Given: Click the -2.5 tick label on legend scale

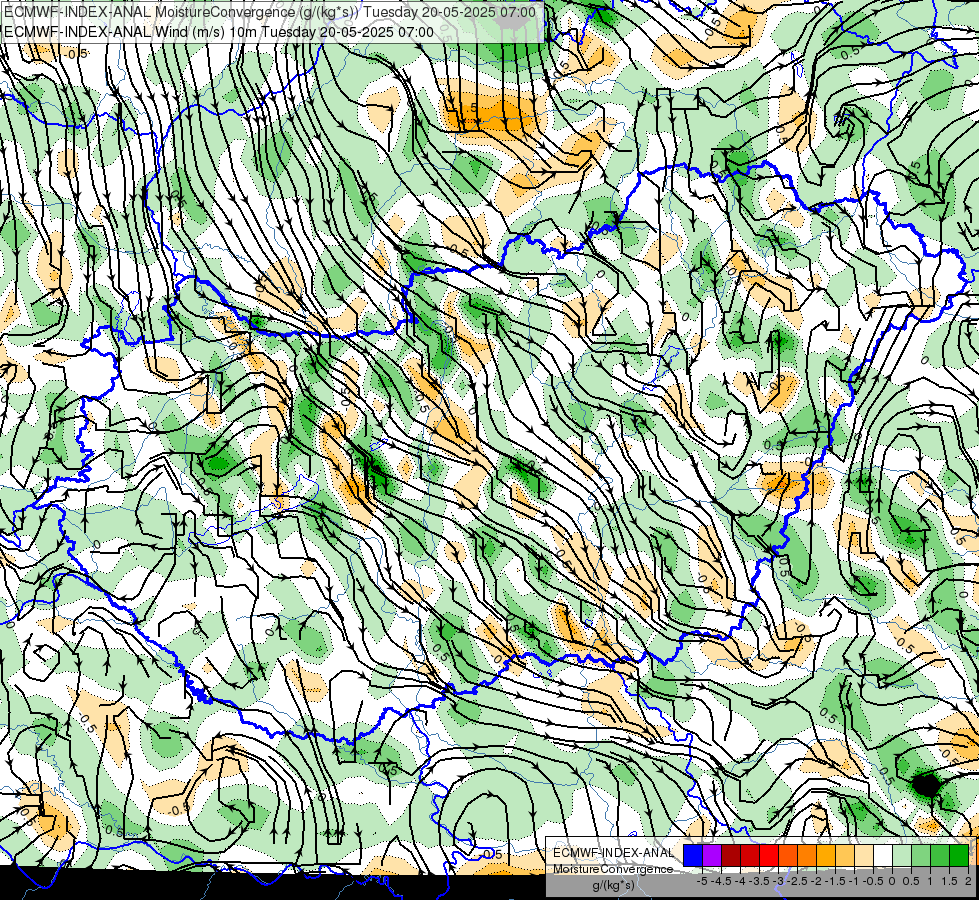Looking at the screenshot, I should [797, 881].
